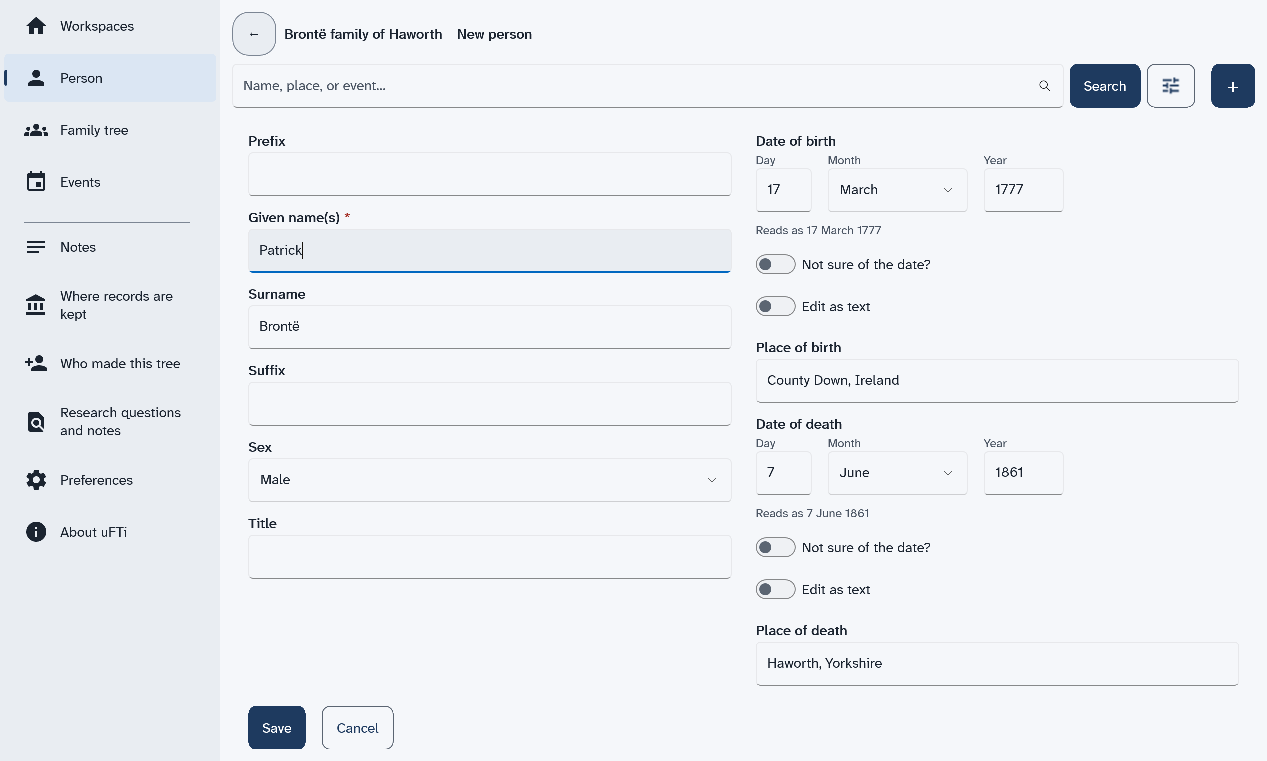Cancel creating the new person
The width and height of the screenshot is (1267, 761).
[358, 728]
